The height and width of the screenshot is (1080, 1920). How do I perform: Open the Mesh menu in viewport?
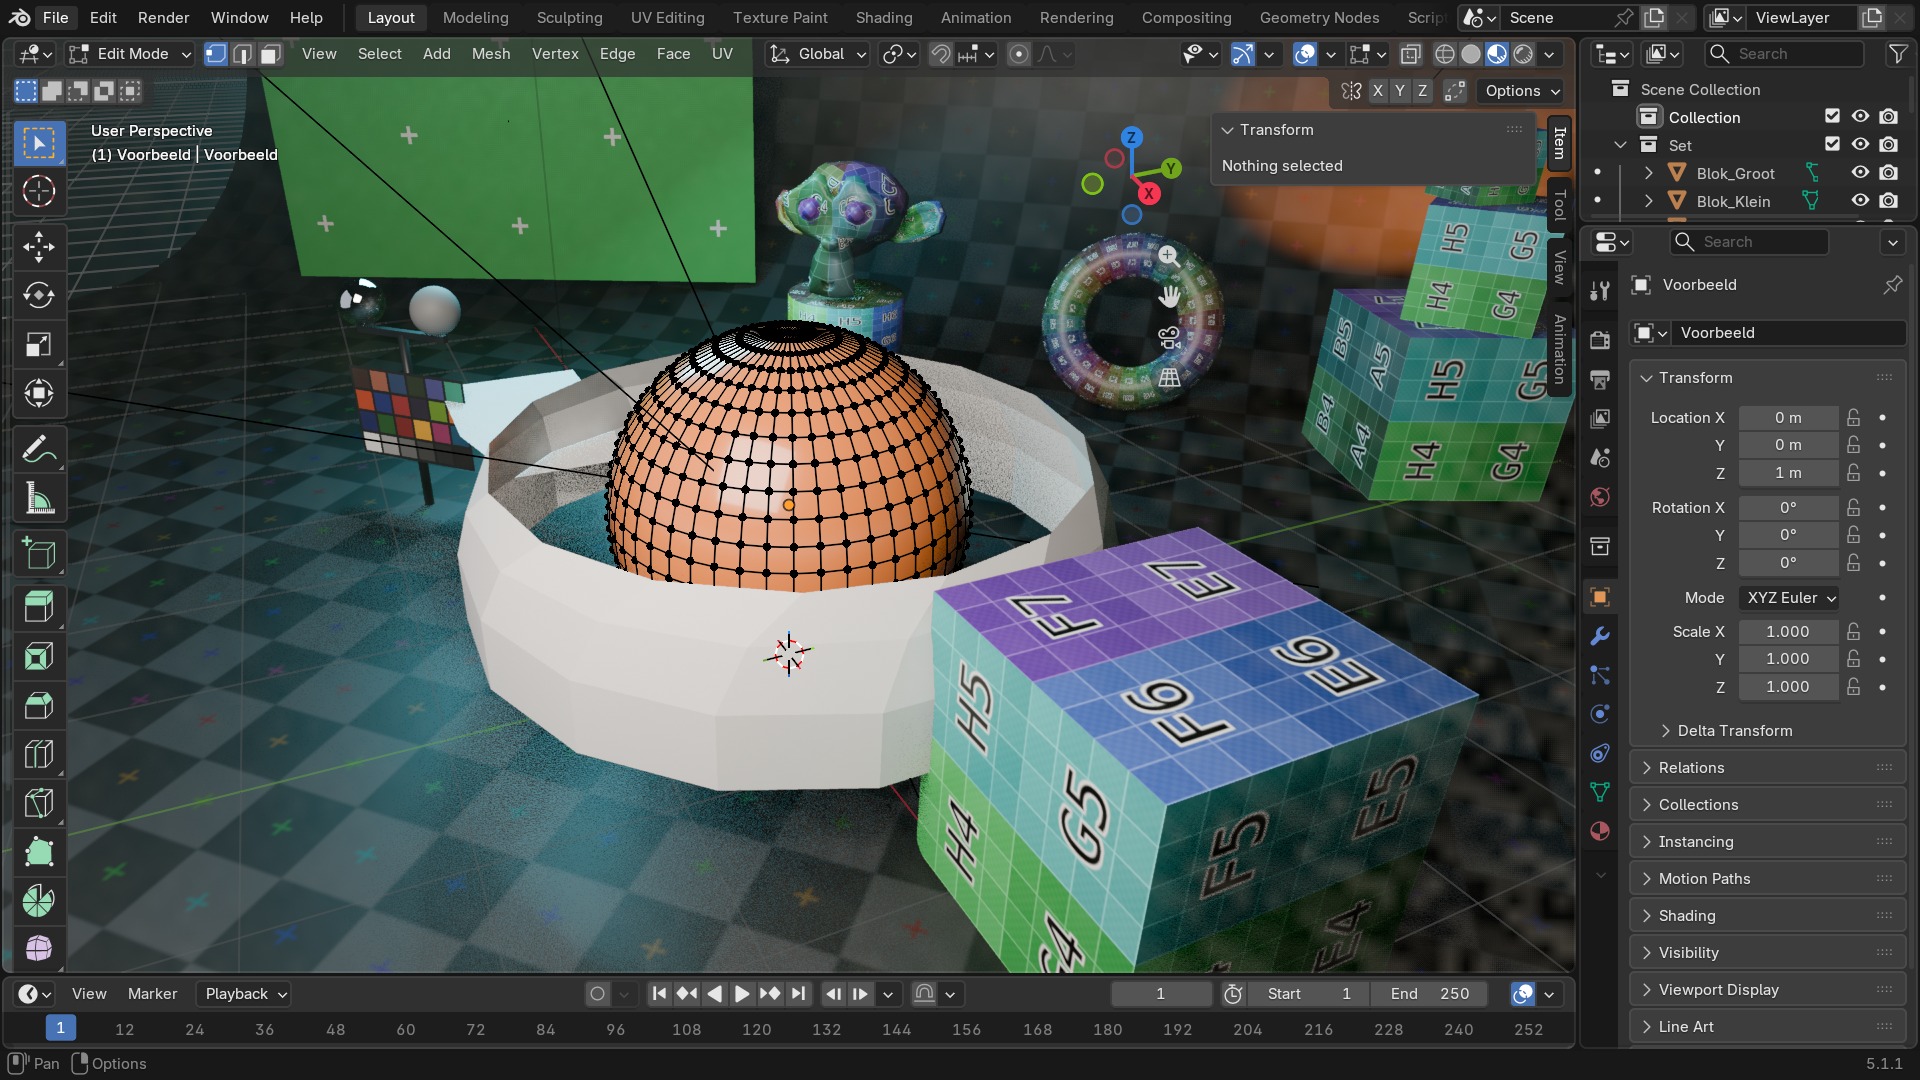pos(491,54)
